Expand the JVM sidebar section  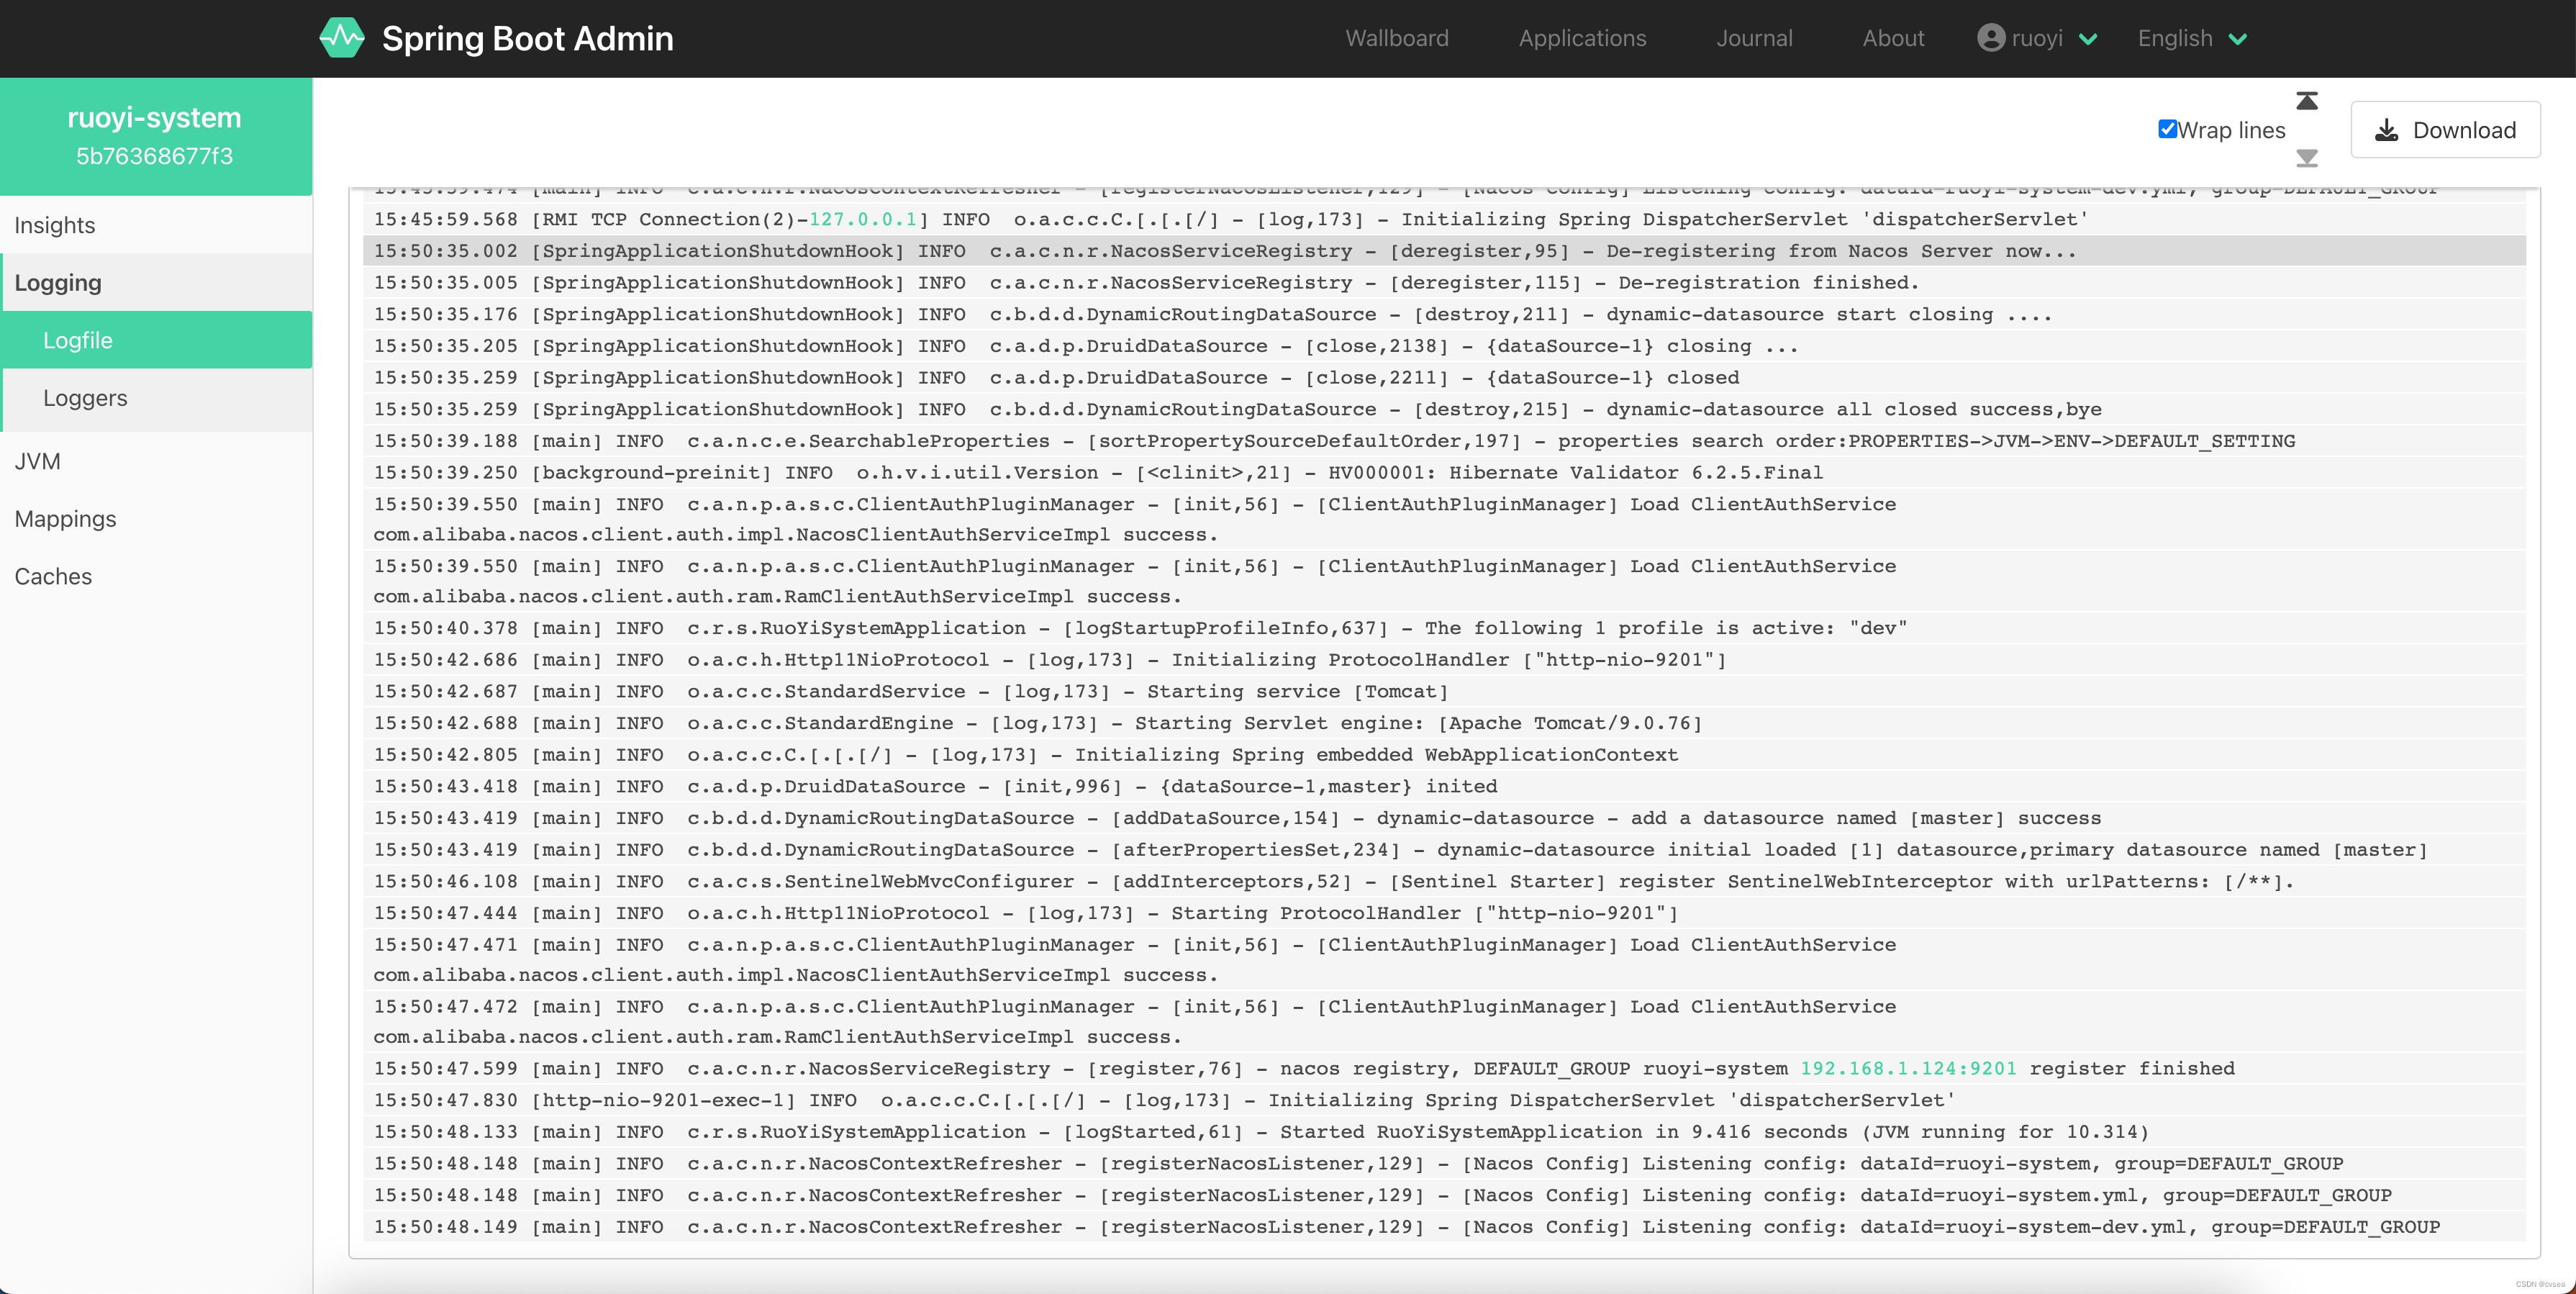point(156,461)
